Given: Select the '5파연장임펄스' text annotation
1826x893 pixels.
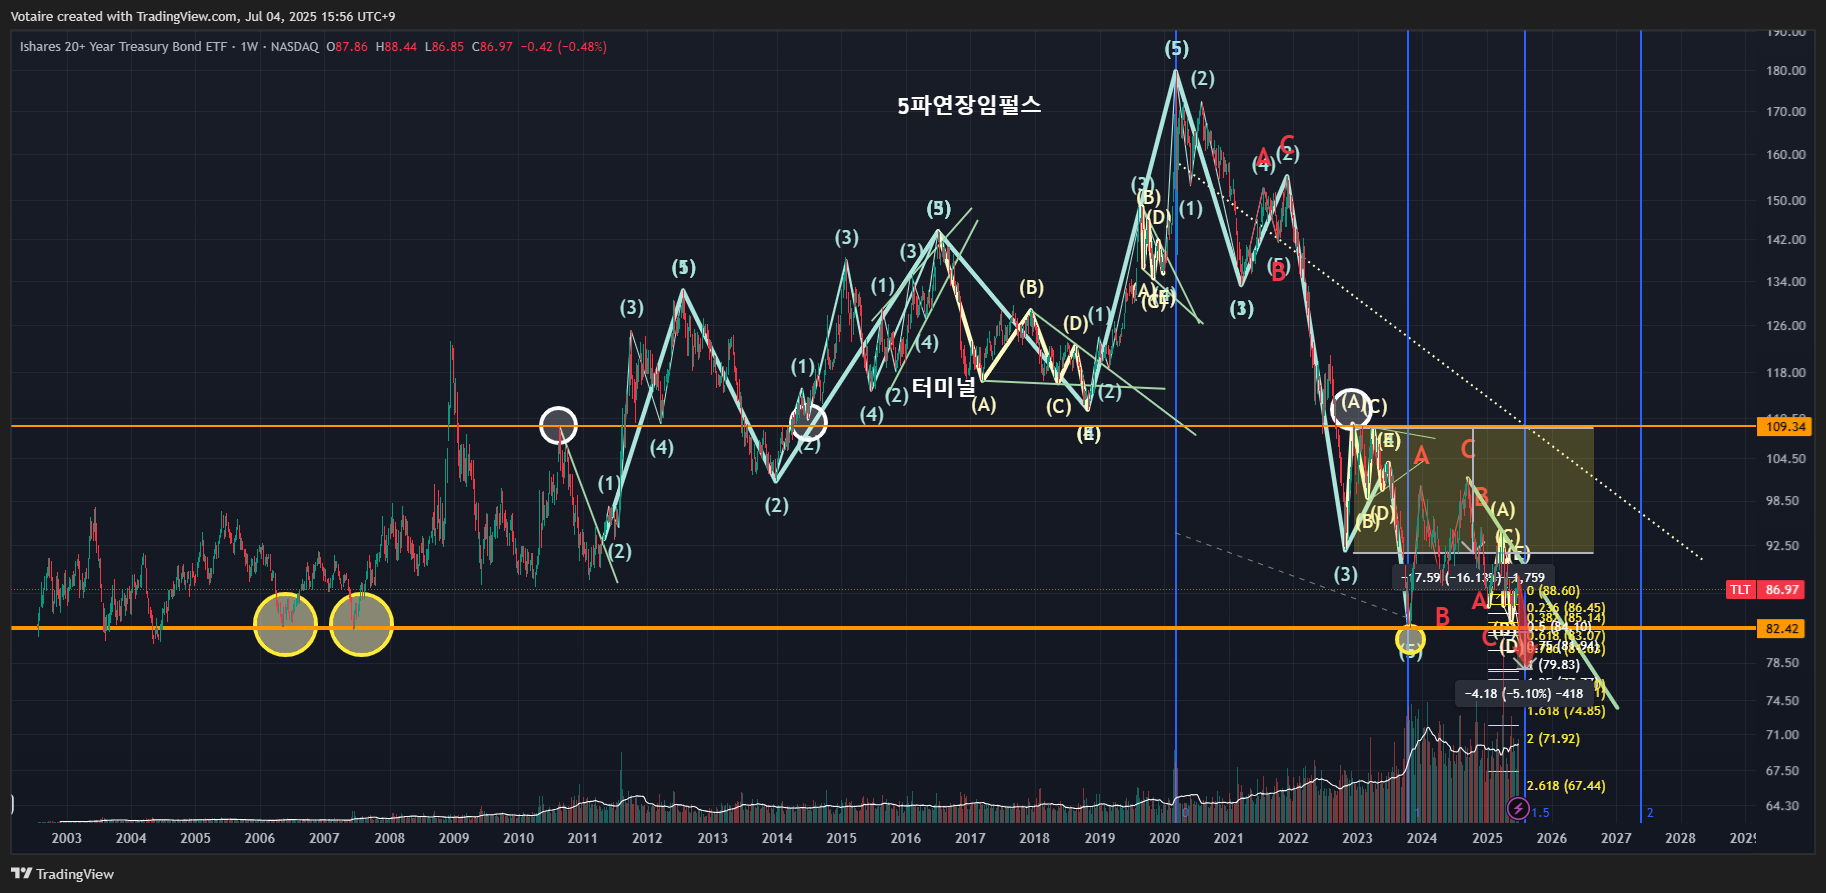Looking at the screenshot, I should point(969,105).
